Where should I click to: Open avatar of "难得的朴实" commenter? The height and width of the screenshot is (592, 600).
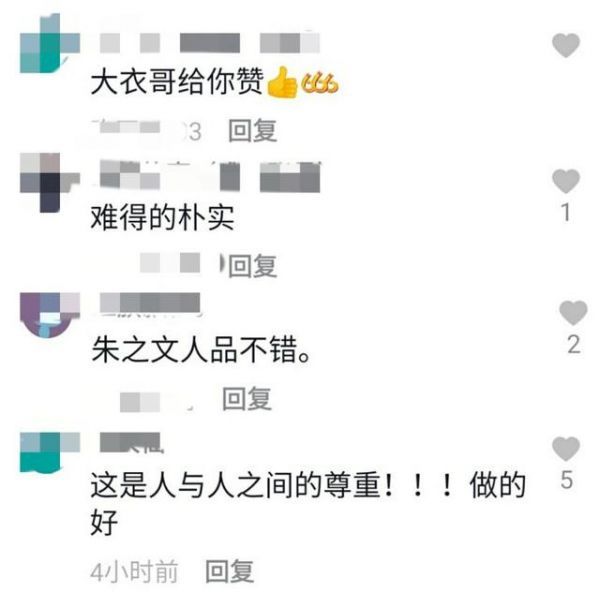click(50, 183)
